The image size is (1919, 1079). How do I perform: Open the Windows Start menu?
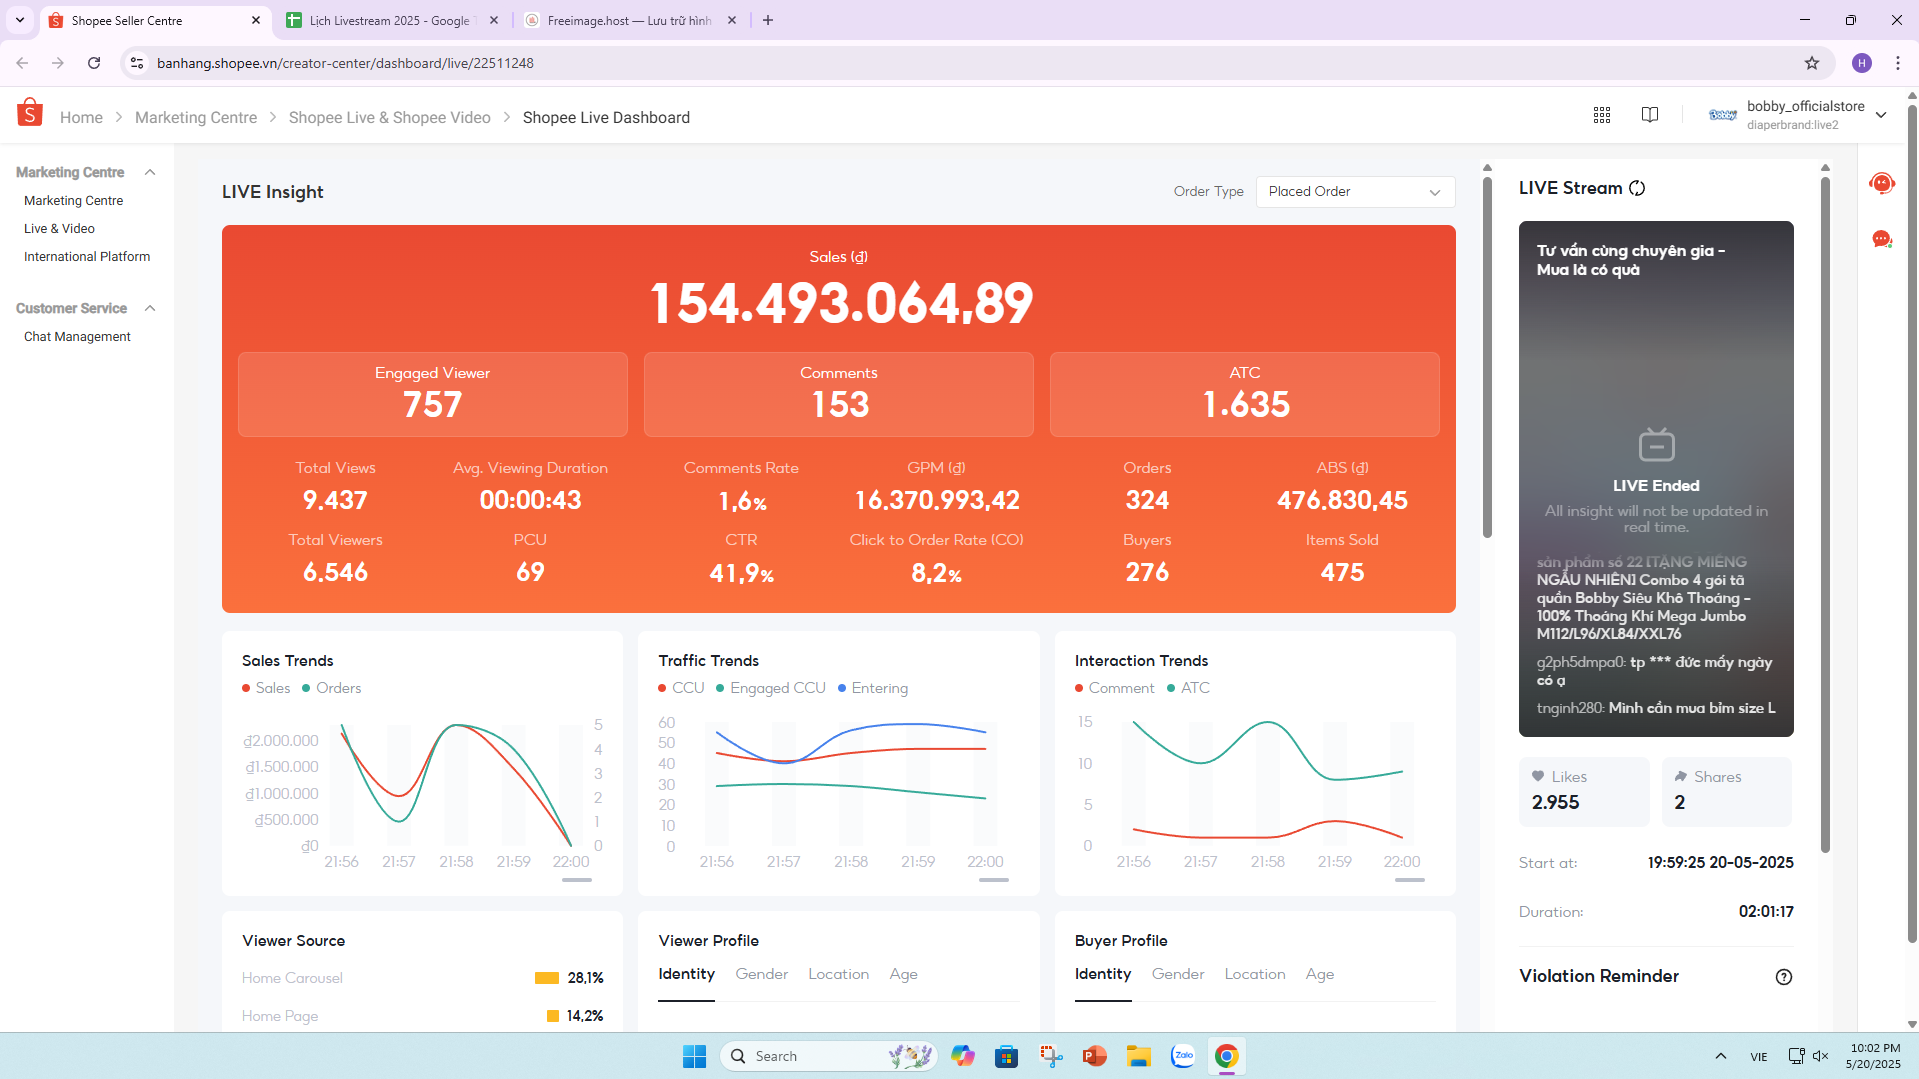pos(694,1056)
